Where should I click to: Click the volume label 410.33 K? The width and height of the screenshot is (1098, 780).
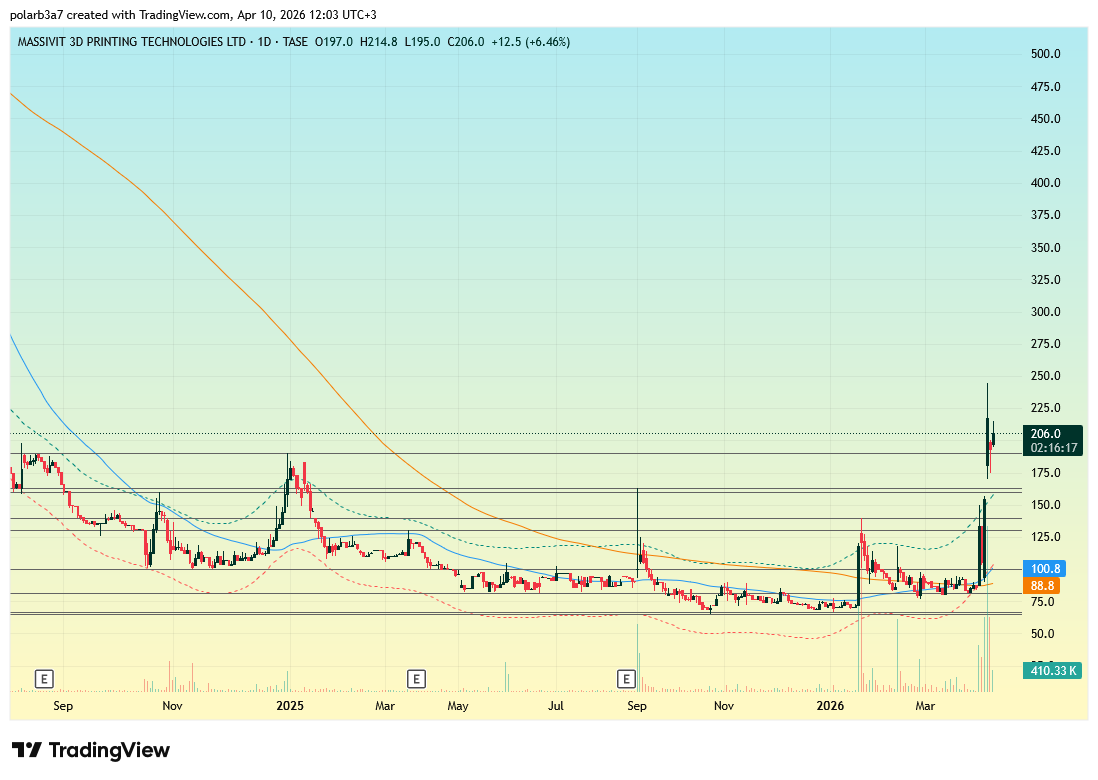pyautogui.click(x=1052, y=671)
